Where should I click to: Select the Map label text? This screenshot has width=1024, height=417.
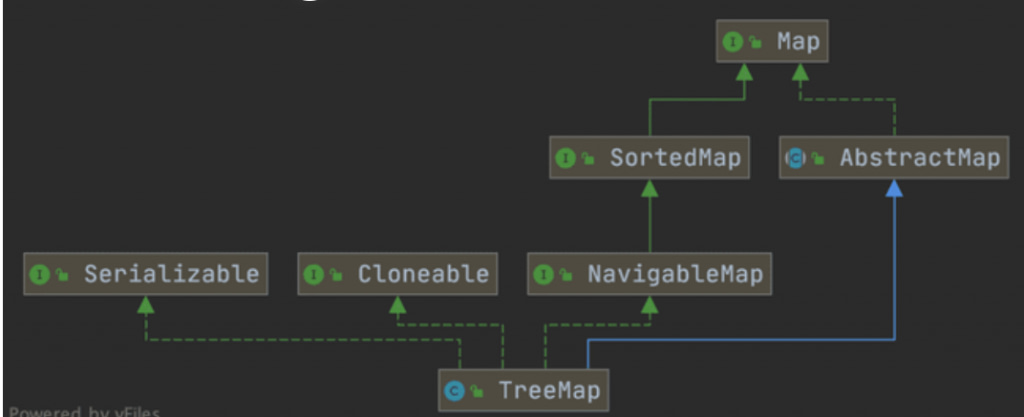coord(797,42)
